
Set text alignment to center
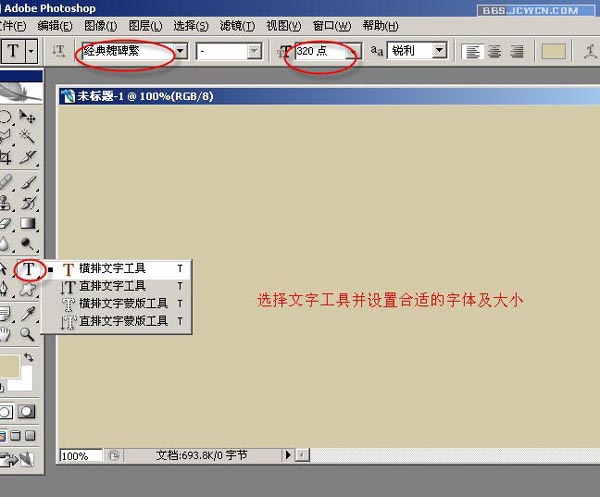(x=494, y=51)
